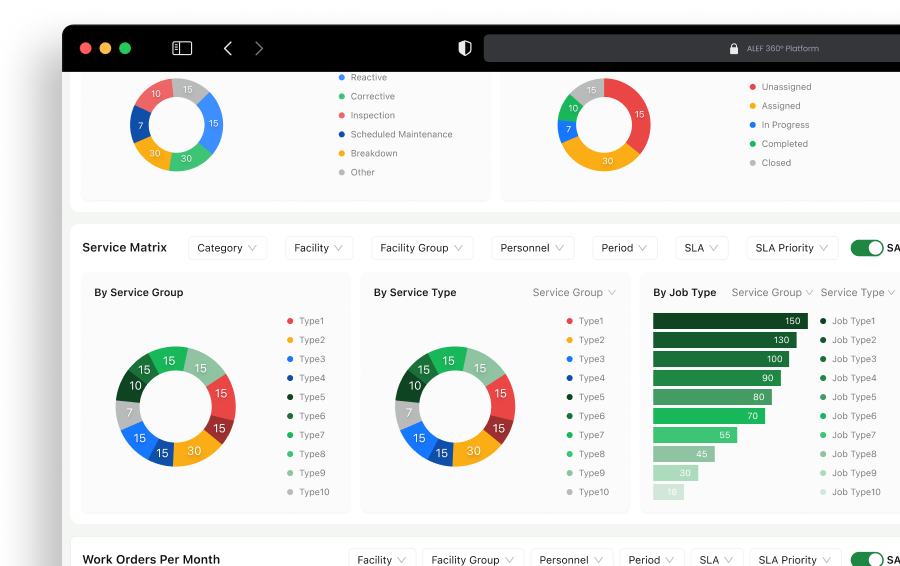
Task: Click the Job Type5 legend entry
Action: [x=848, y=397]
